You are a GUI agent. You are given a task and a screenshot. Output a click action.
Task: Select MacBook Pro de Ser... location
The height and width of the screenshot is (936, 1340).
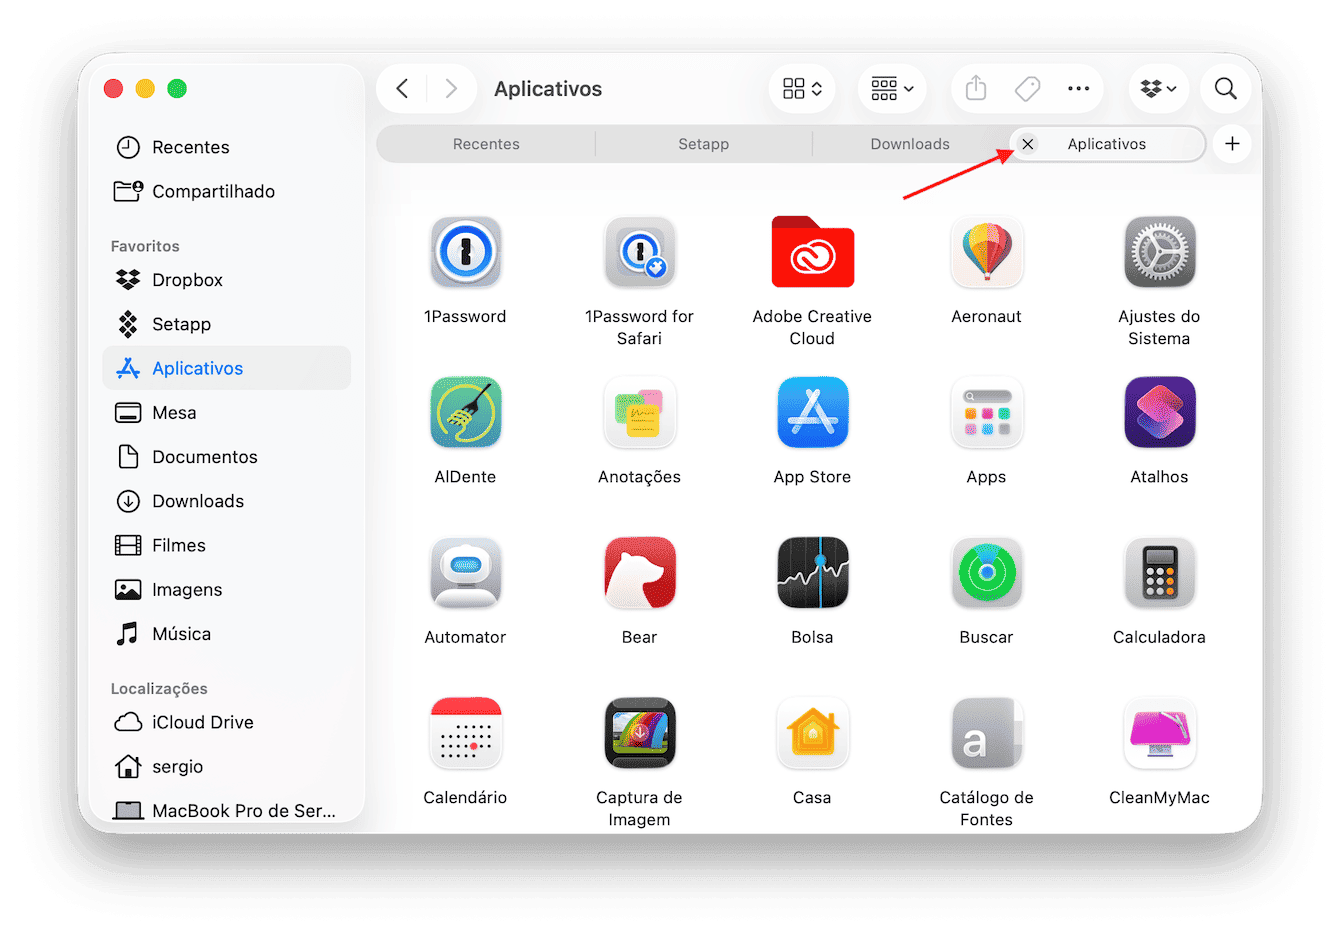[227, 810]
